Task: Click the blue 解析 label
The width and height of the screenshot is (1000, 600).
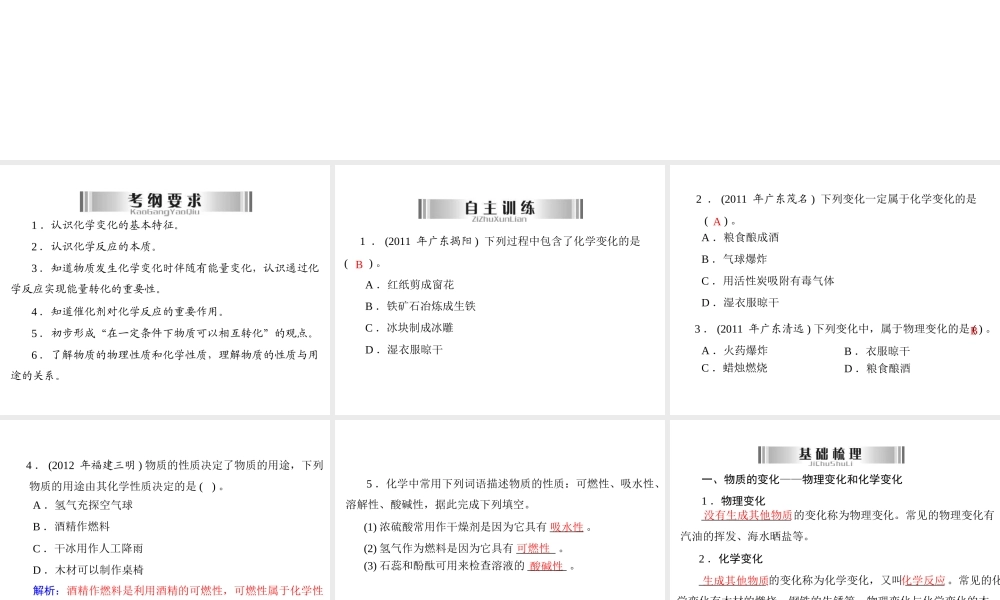Action: pyautogui.click(x=45, y=591)
